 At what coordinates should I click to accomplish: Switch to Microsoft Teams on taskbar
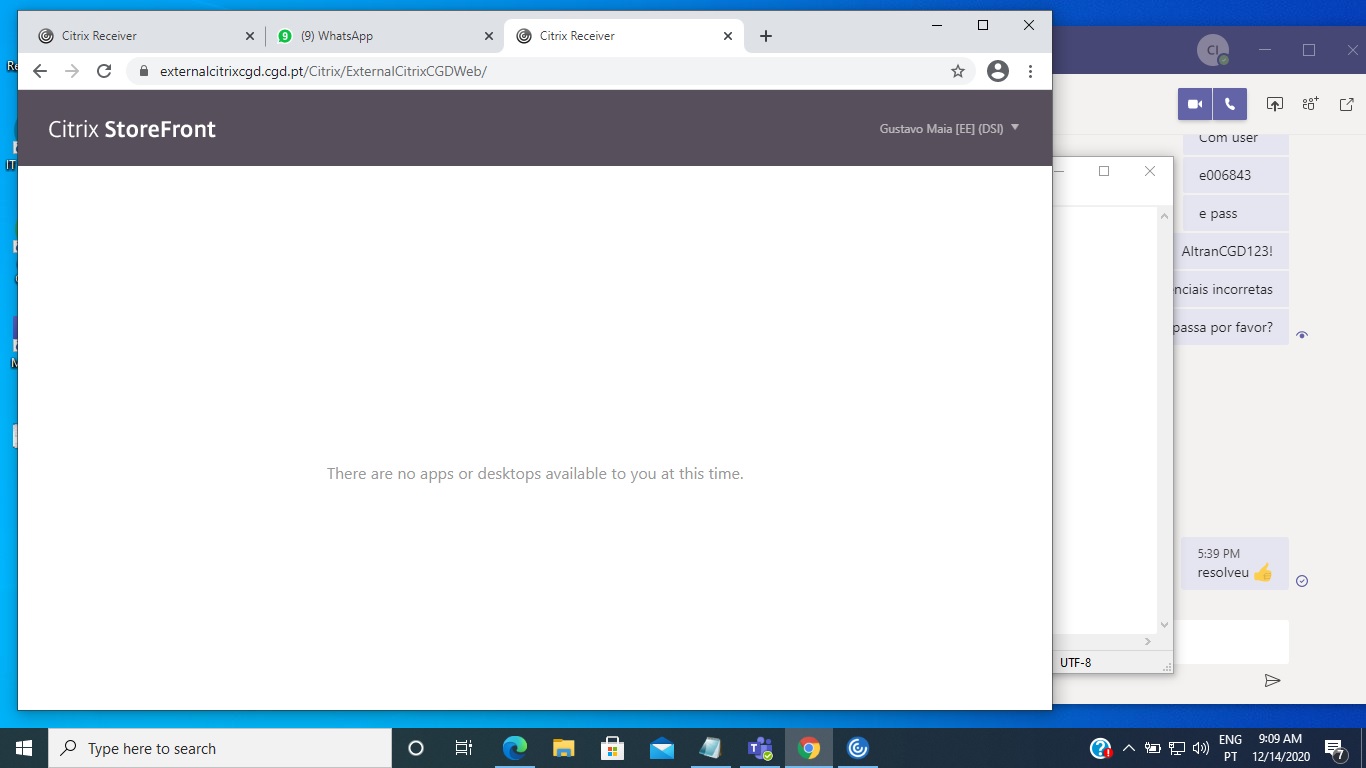click(x=760, y=748)
